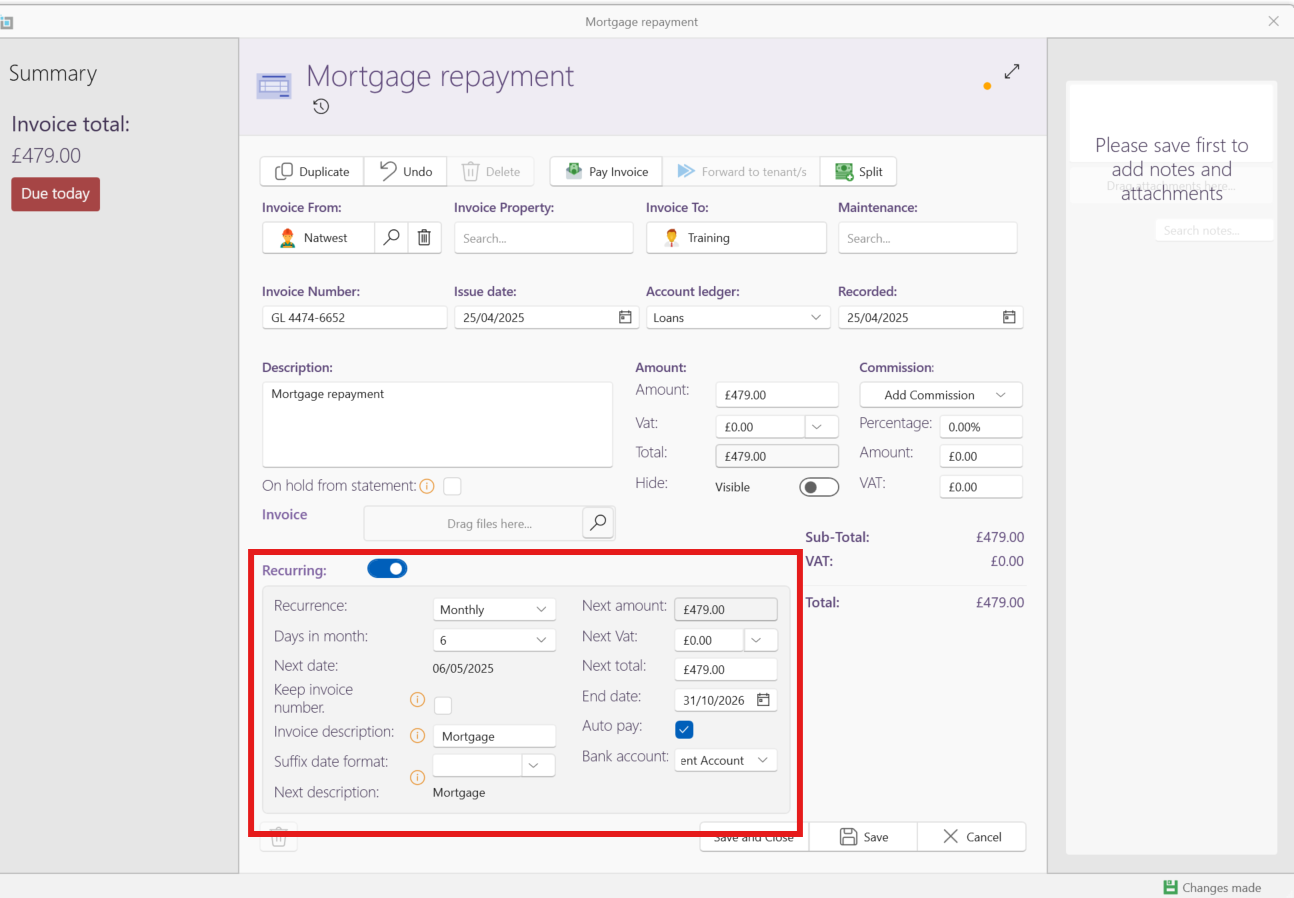Screen dimensions: 1294x898
Task: Click the Summary Invoice total £479.00
Action: tap(46, 156)
